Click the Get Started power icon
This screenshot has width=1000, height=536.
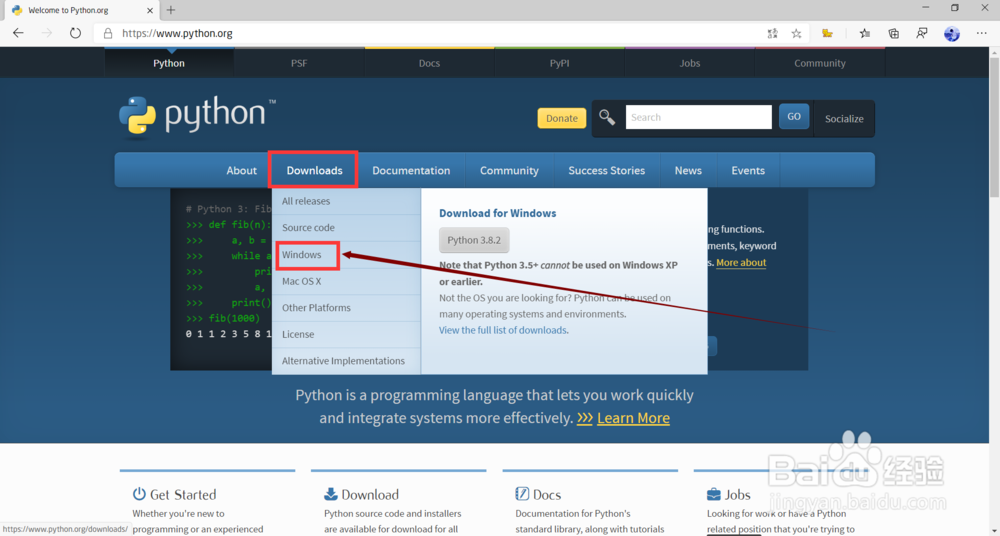139,494
